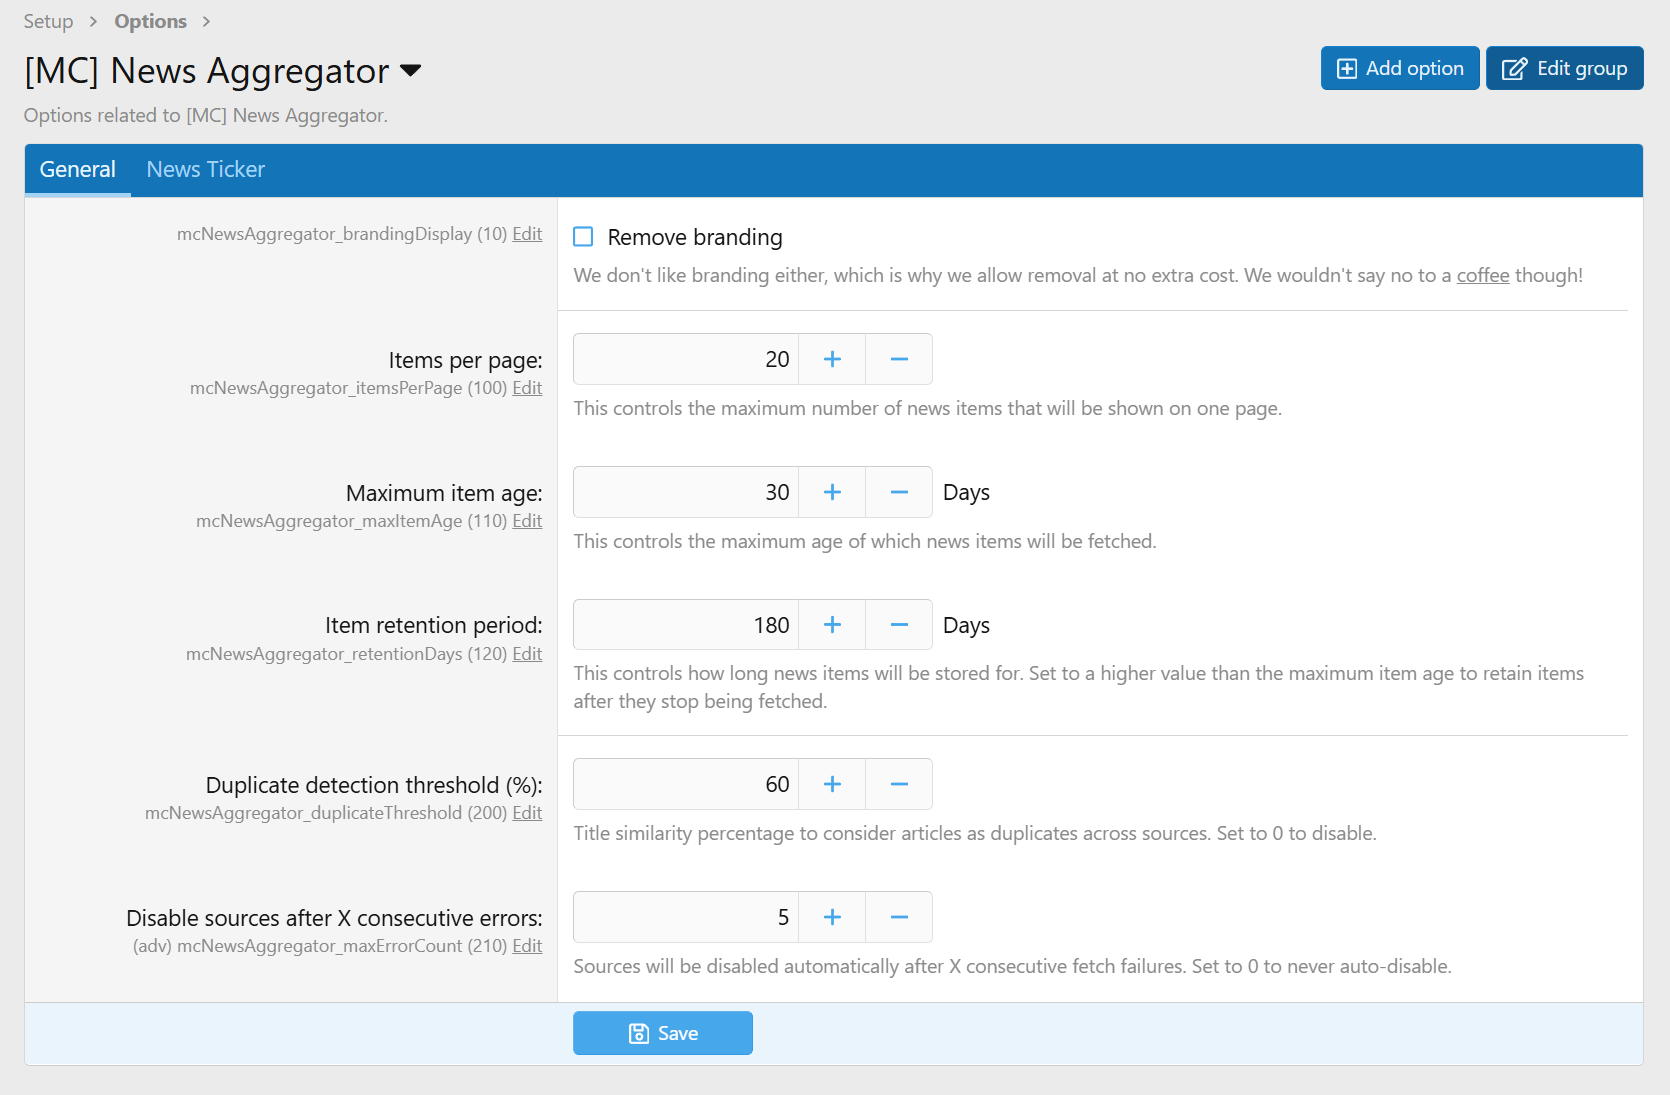Save the options form
This screenshot has width=1670, height=1095.
[x=662, y=1033]
